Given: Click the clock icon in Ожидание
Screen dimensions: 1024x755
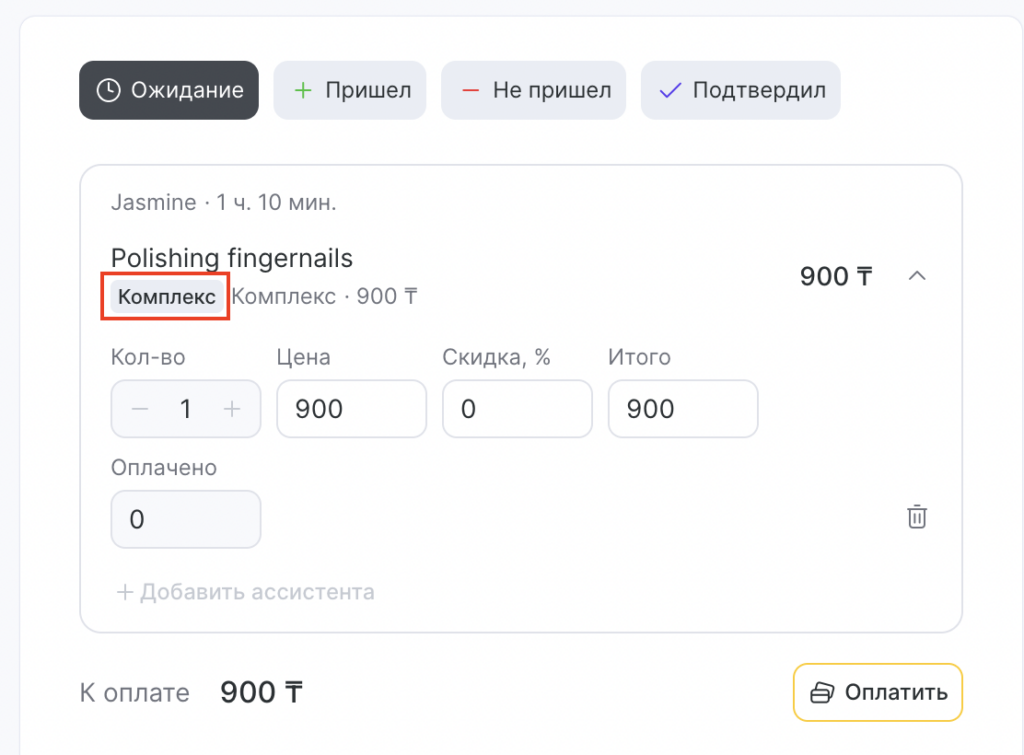Looking at the screenshot, I should (108, 90).
